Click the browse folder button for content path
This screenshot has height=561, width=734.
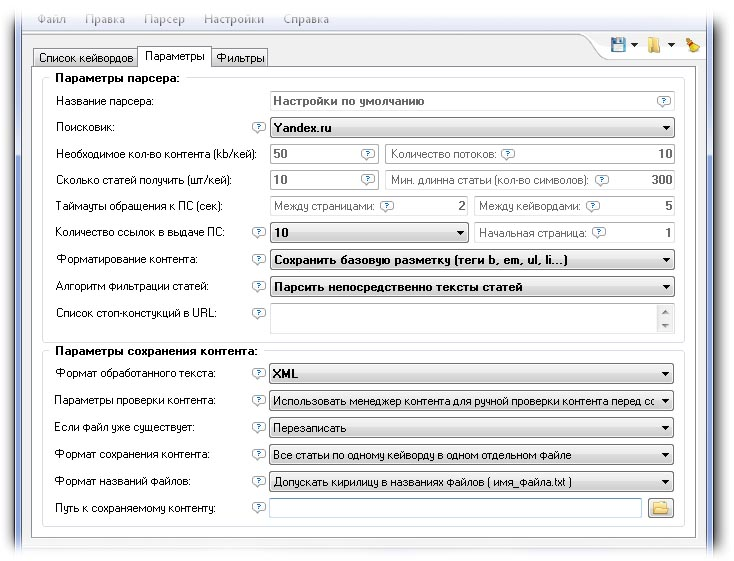coord(660,508)
